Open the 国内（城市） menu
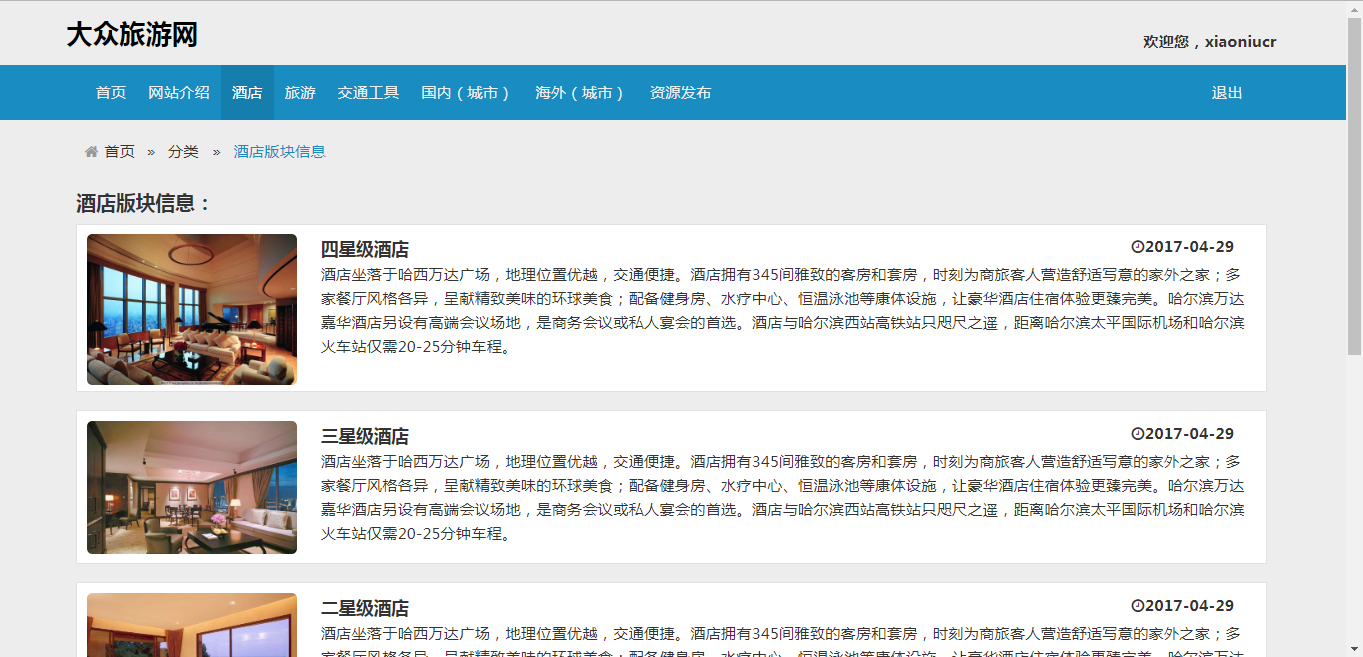Viewport: 1363px width, 657px height. click(467, 93)
